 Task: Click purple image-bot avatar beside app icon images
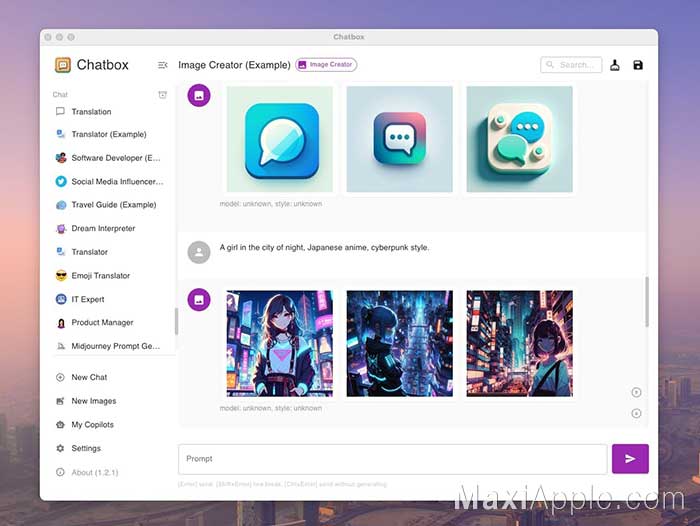[x=199, y=96]
